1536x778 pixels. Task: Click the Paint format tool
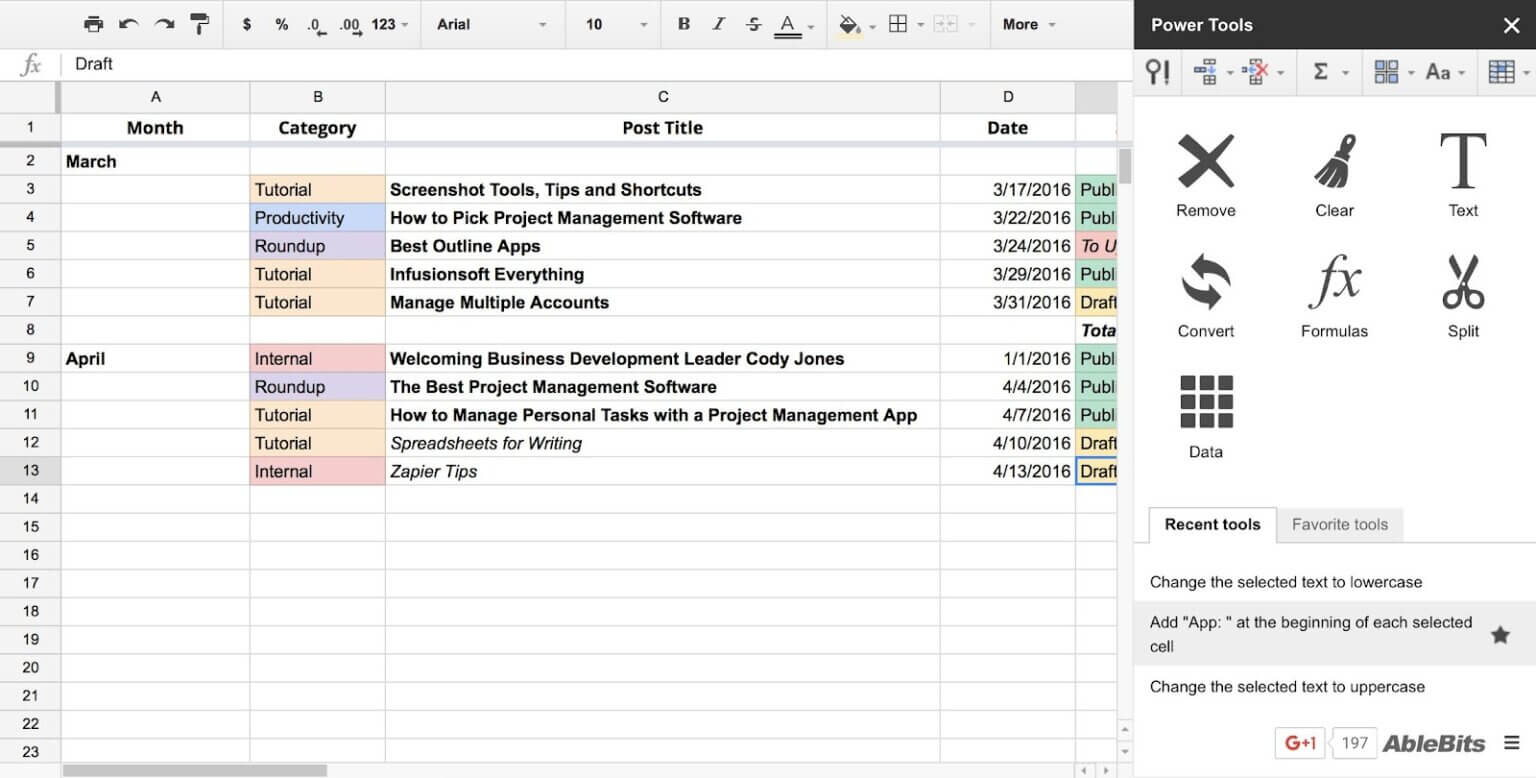(200, 24)
